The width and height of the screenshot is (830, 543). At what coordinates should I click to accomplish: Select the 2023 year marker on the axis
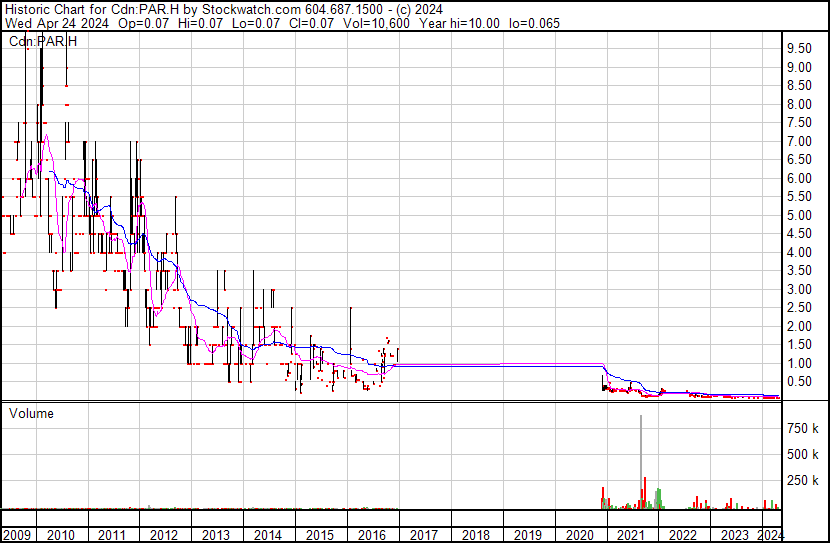click(735, 533)
